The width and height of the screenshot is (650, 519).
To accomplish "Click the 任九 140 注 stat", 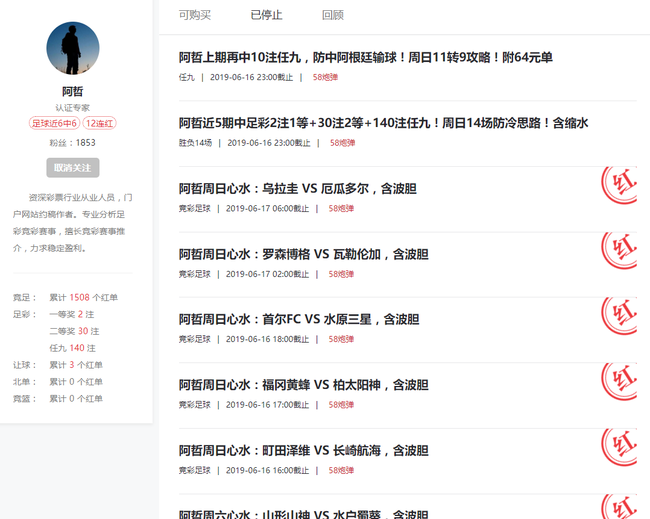I will [x=73, y=348].
